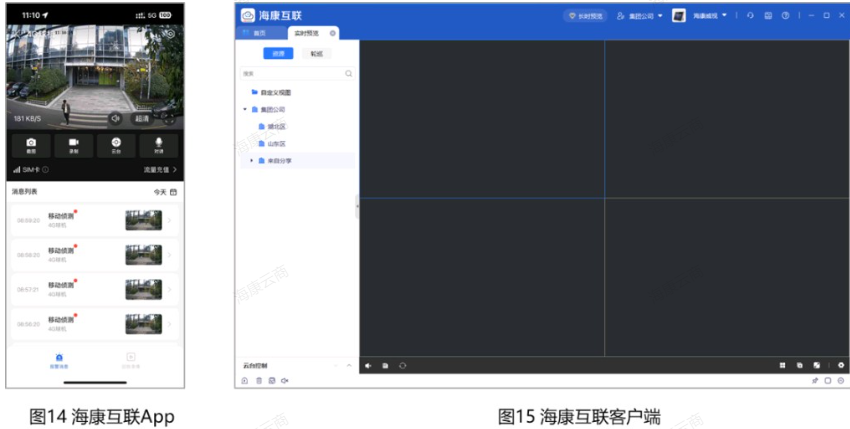
Task: Click the copy windows icon in video toolbar
Action: click(x=800, y=366)
